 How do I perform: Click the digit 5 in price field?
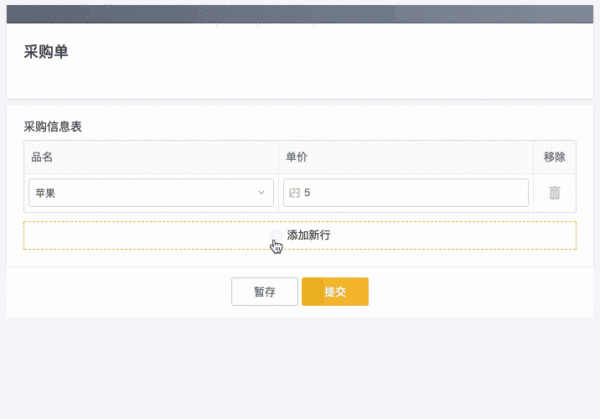tap(307, 193)
